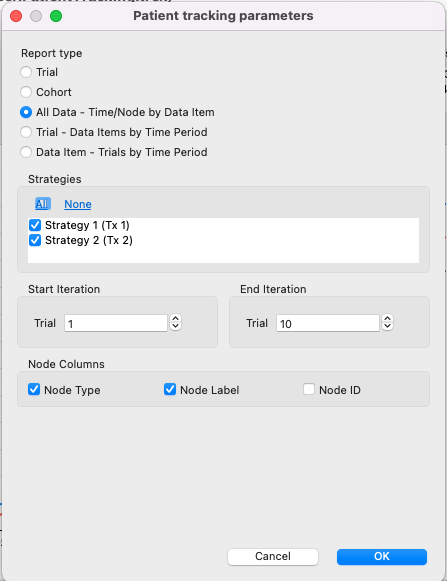
Task: Increase Start Iteration trial with up arrow
Action: point(175,319)
